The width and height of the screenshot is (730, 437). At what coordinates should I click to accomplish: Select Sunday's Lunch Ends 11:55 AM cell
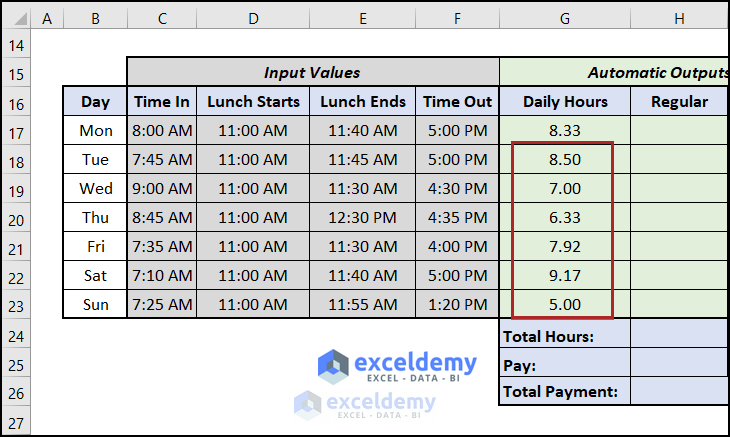(x=363, y=304)
